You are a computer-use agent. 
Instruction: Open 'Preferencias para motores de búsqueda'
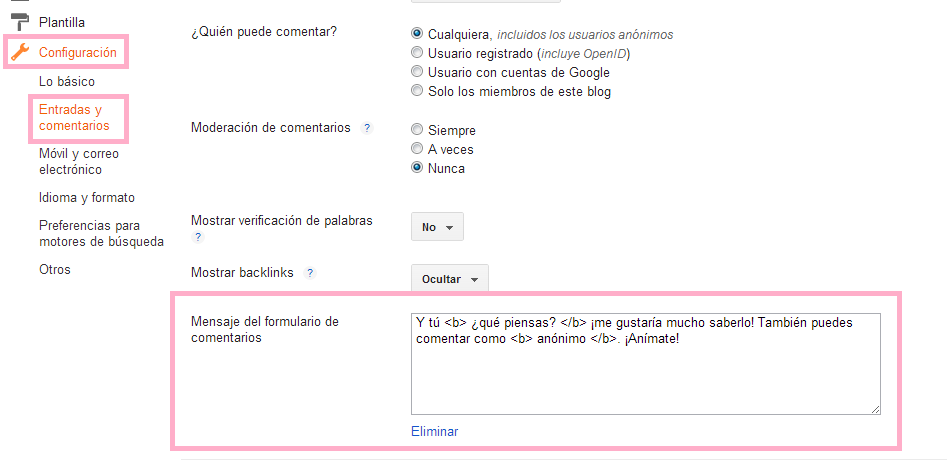pos(100,233)
